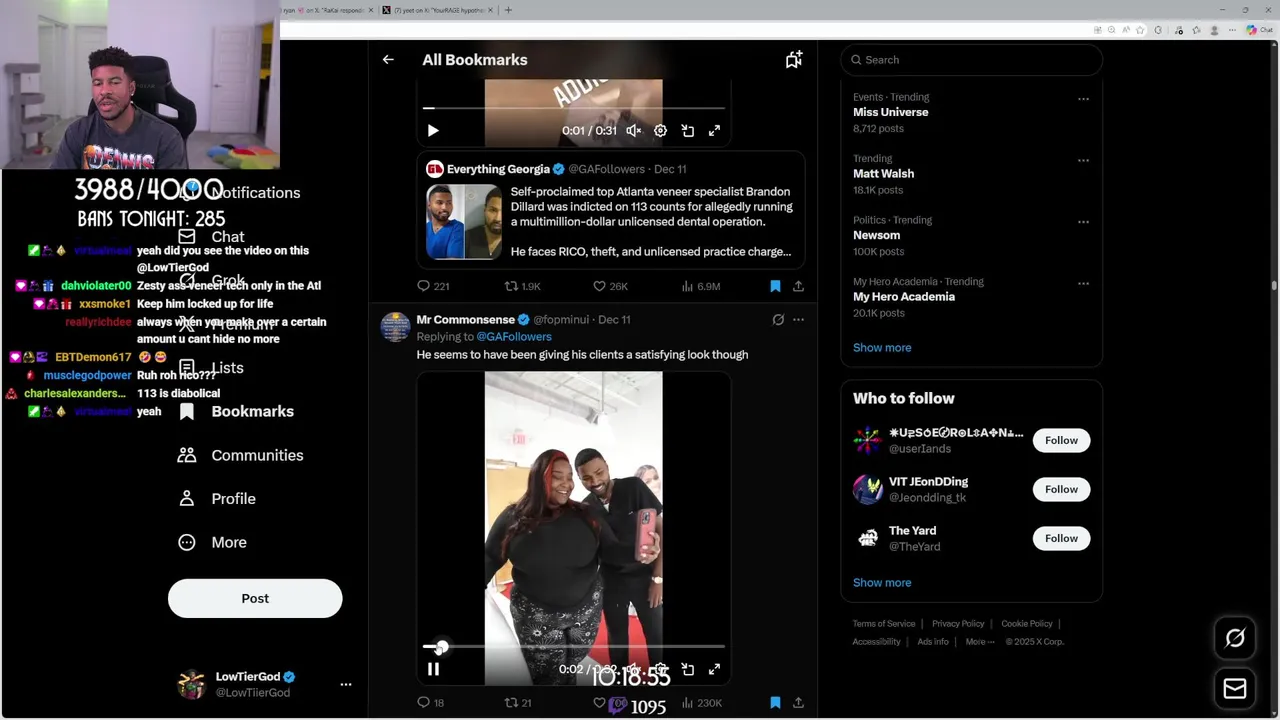The image size is (1280, 720).
Task: Open more options on Mr Commonsense post
Action: click(x=798, y=320)
